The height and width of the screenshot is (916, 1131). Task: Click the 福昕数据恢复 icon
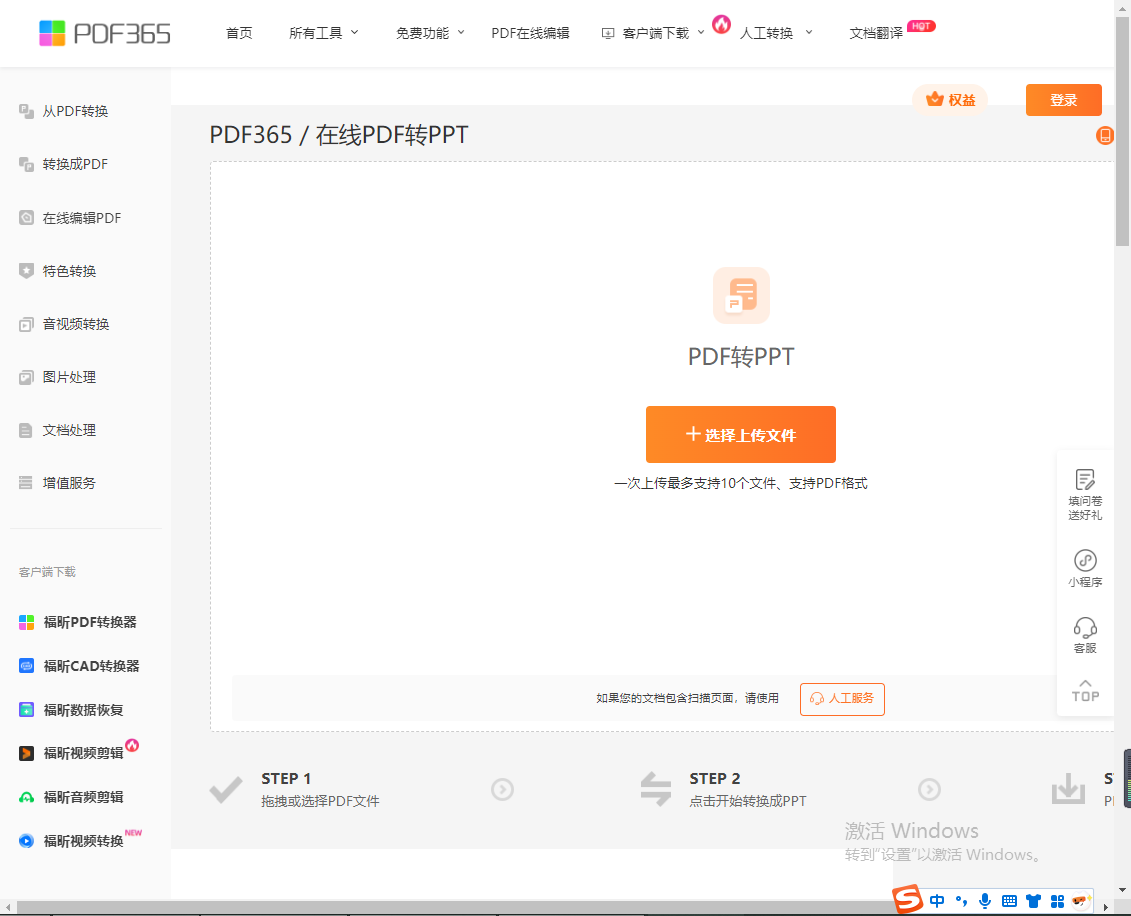(x=27, y=710)
